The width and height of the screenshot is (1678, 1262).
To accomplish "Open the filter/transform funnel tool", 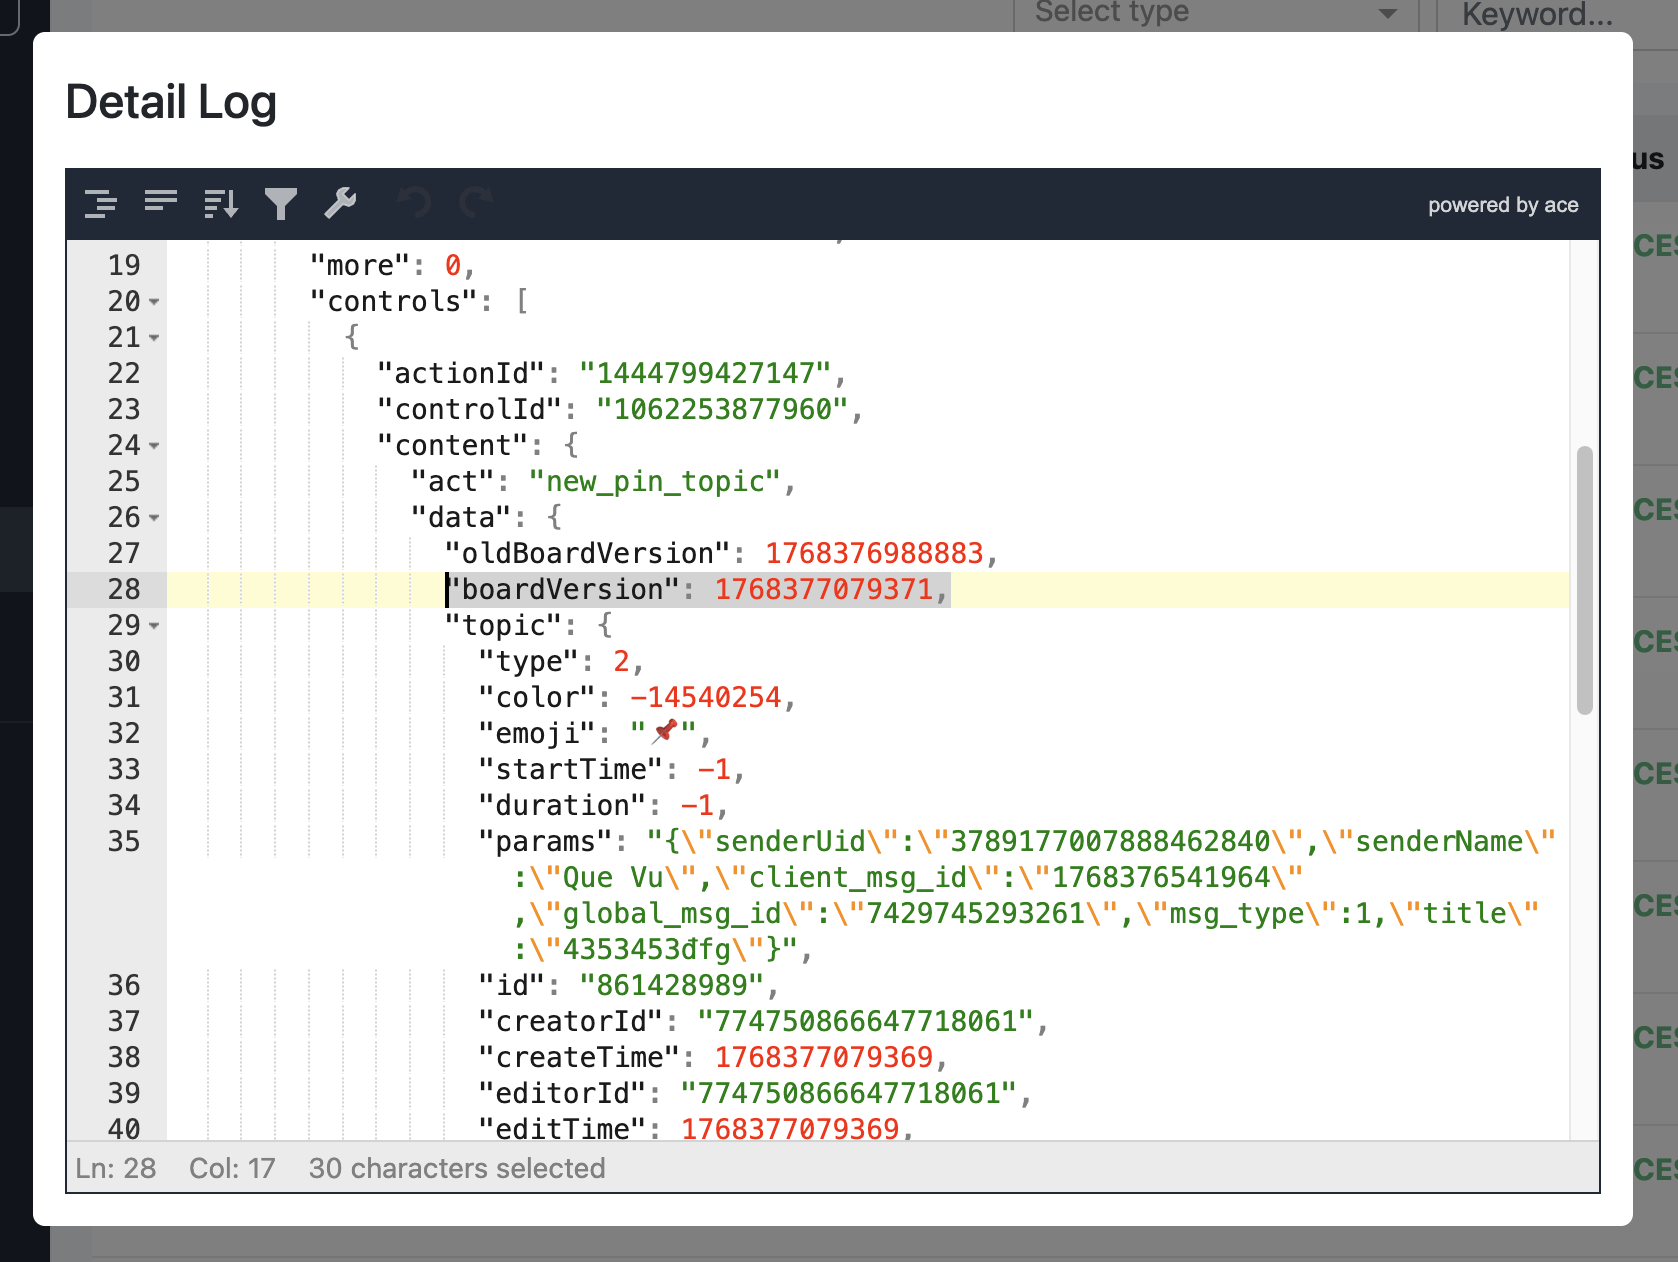I will [x=281, y=204].
